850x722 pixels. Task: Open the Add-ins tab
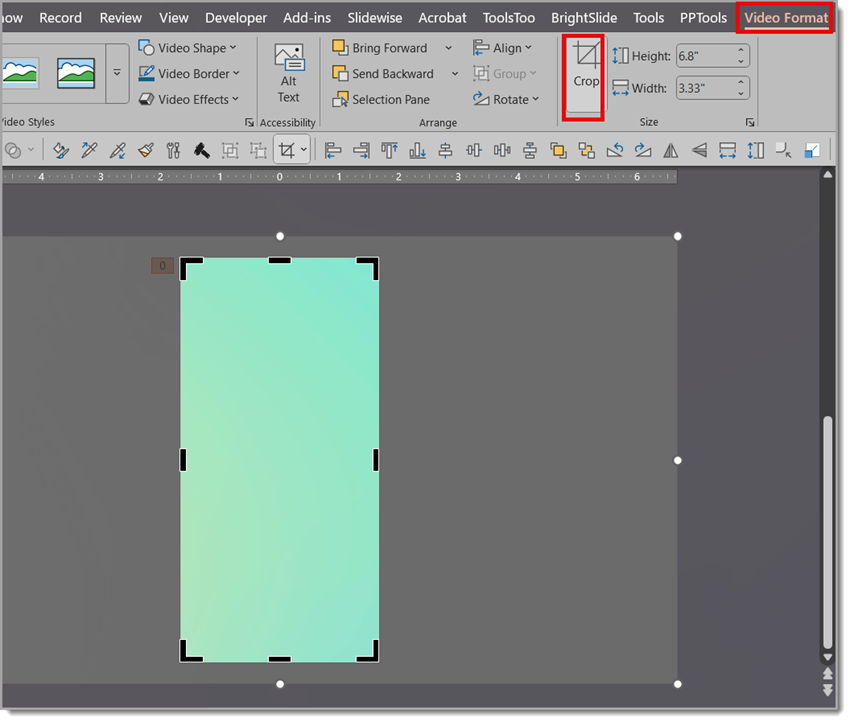pos(307,18)
